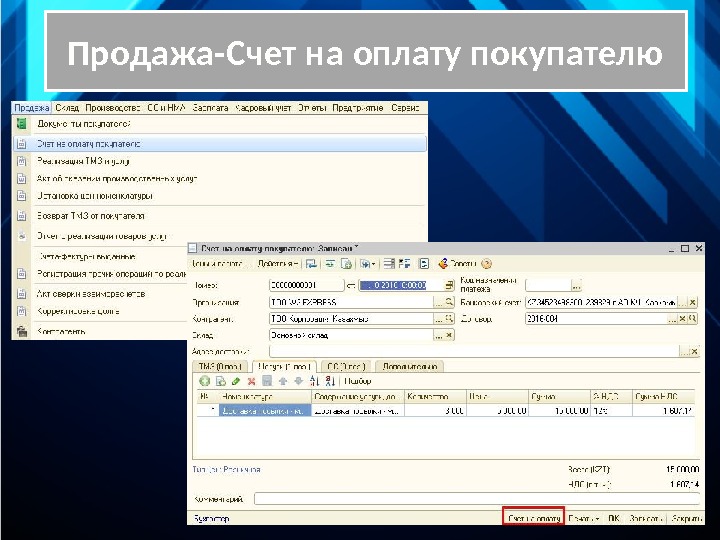The image size is (720, 540).
Task: Open Цены и валюта settings
Action: [217, 264]
